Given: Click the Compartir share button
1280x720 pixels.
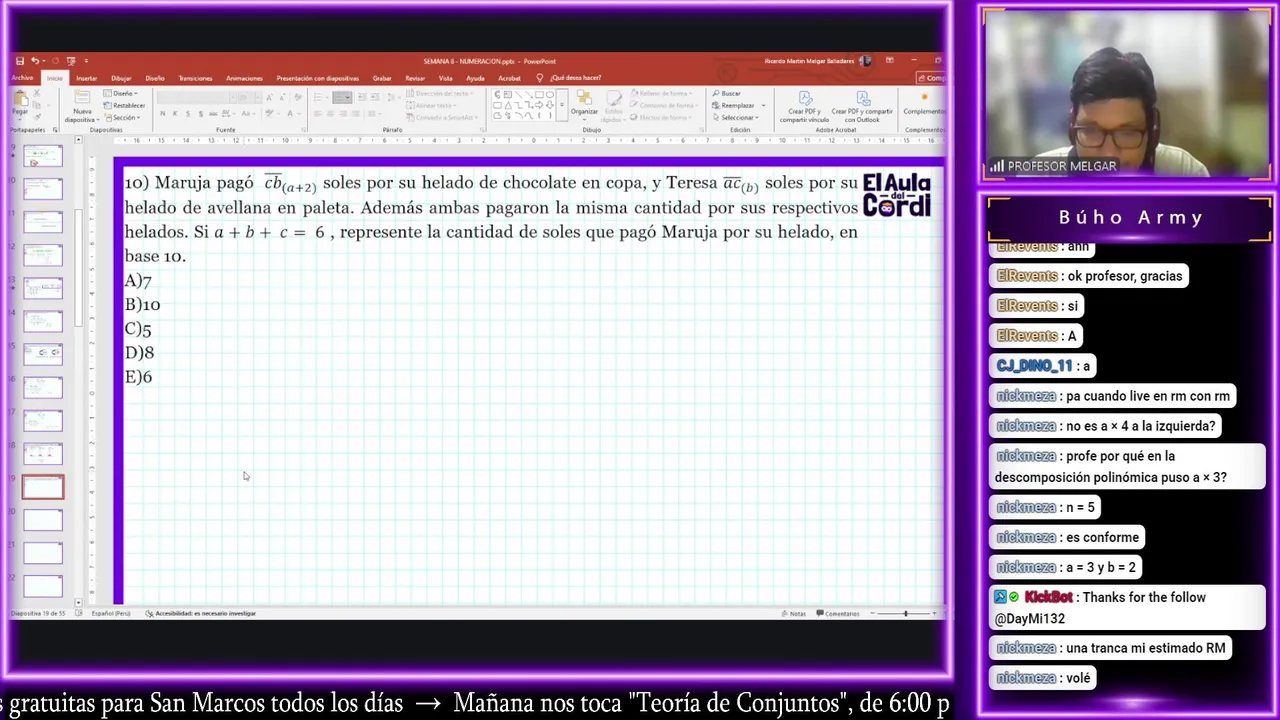Looking at the screenshot, I should [932, 78].
